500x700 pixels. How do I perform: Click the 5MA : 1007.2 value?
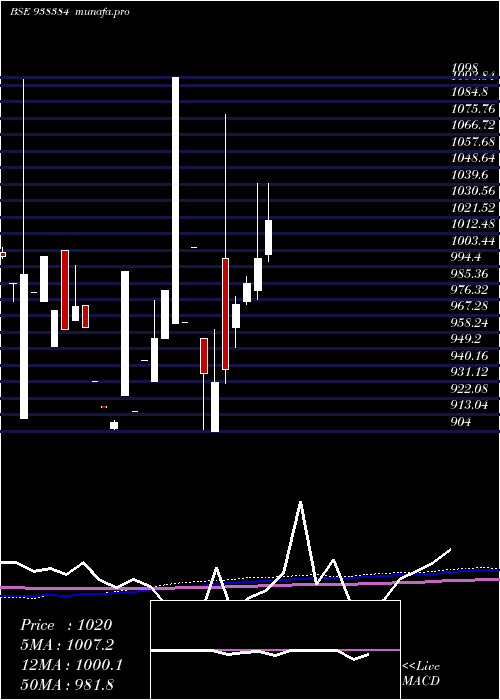(x=67, y=645)
